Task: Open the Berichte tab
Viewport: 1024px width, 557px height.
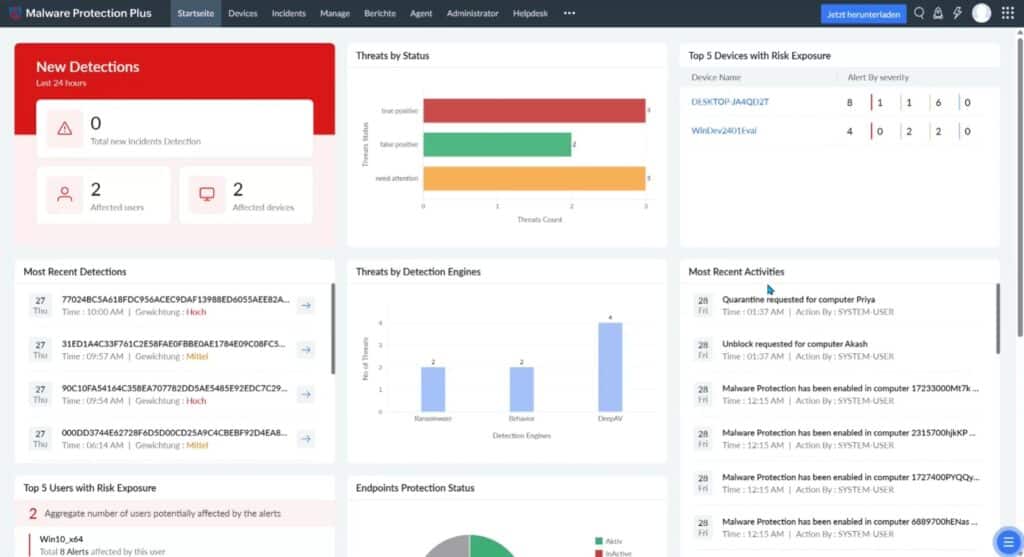Action: pyautogui.click(x=379, y=13)
